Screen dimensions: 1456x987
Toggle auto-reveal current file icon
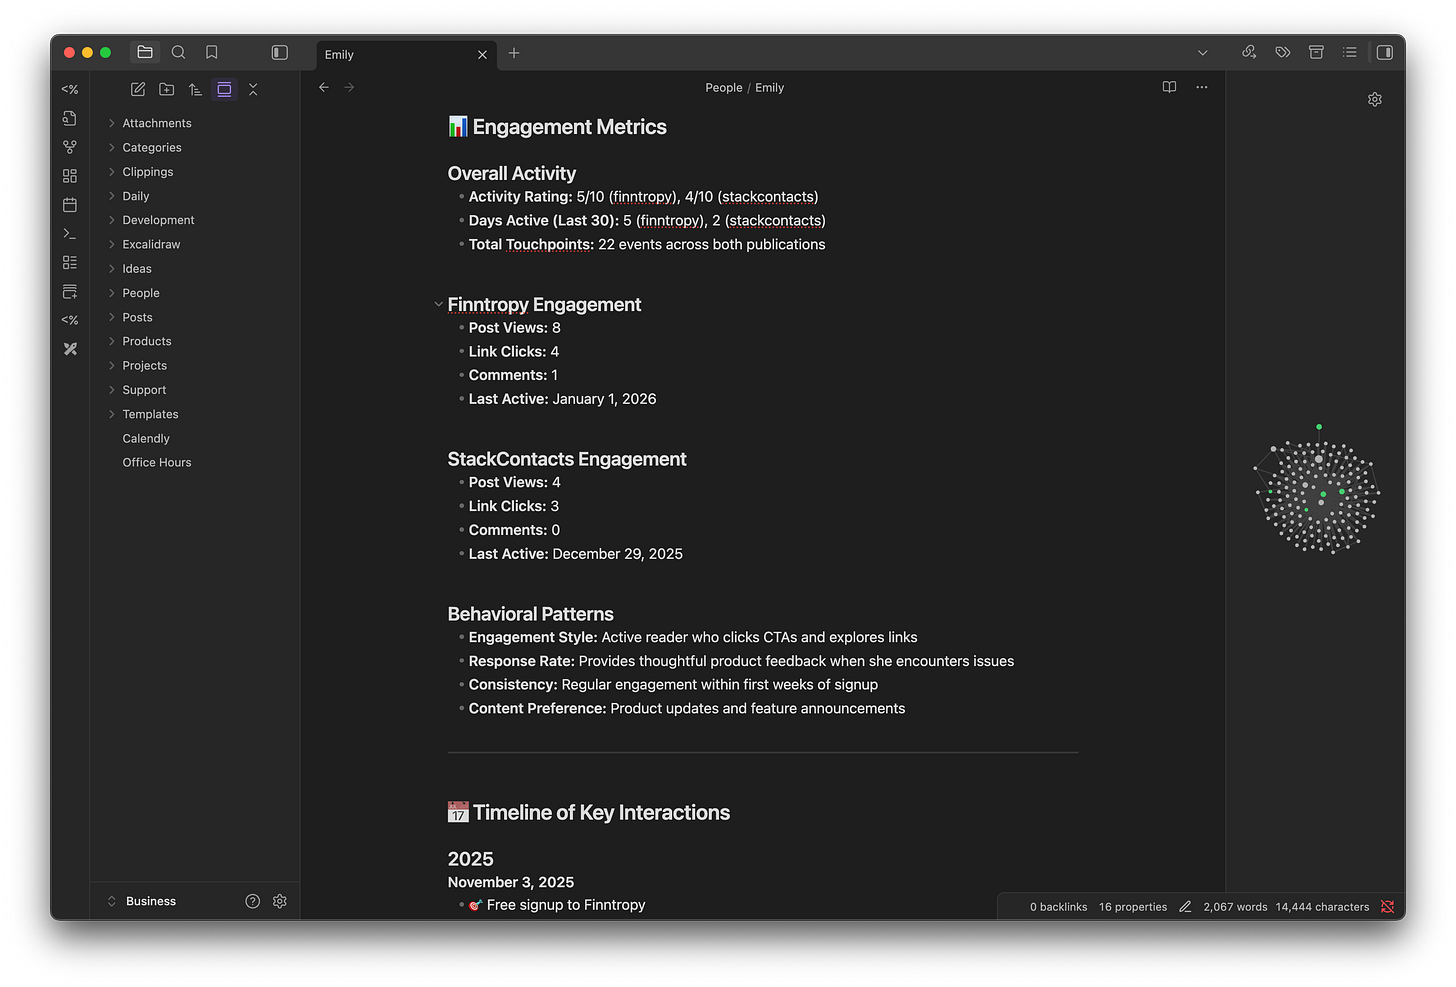click(224, 89)
